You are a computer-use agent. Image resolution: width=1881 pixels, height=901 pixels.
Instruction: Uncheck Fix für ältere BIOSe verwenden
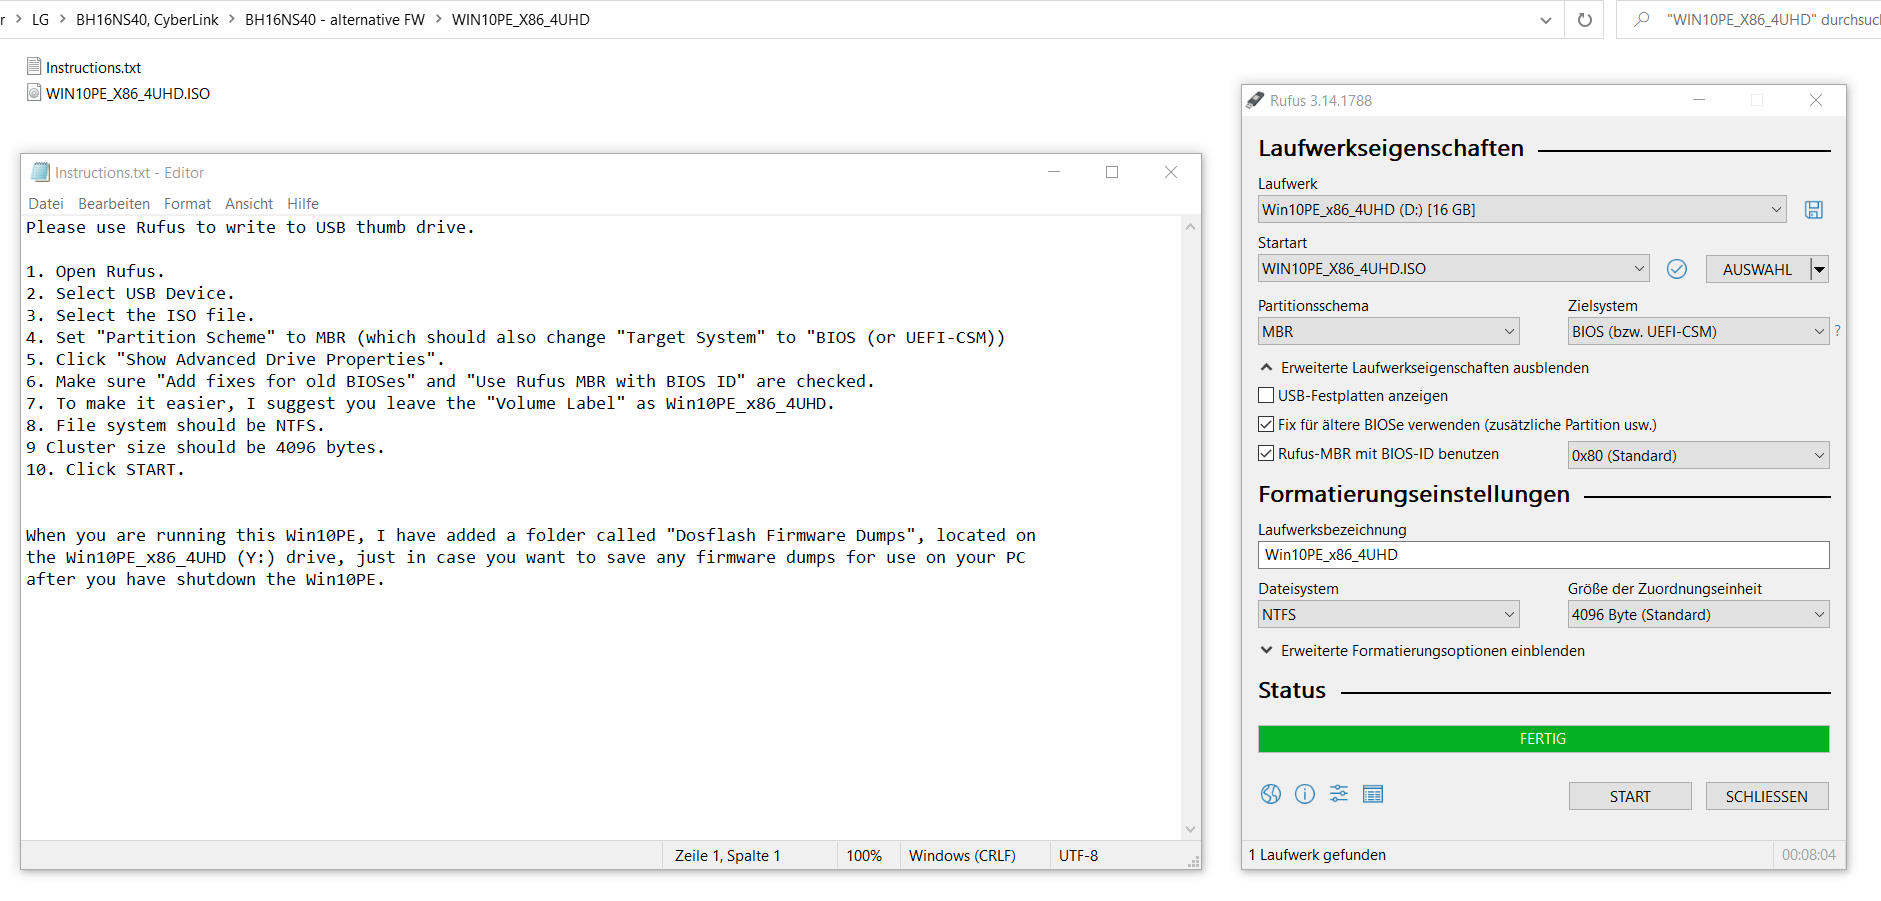pyautogui.click(x=1266, y=425)
